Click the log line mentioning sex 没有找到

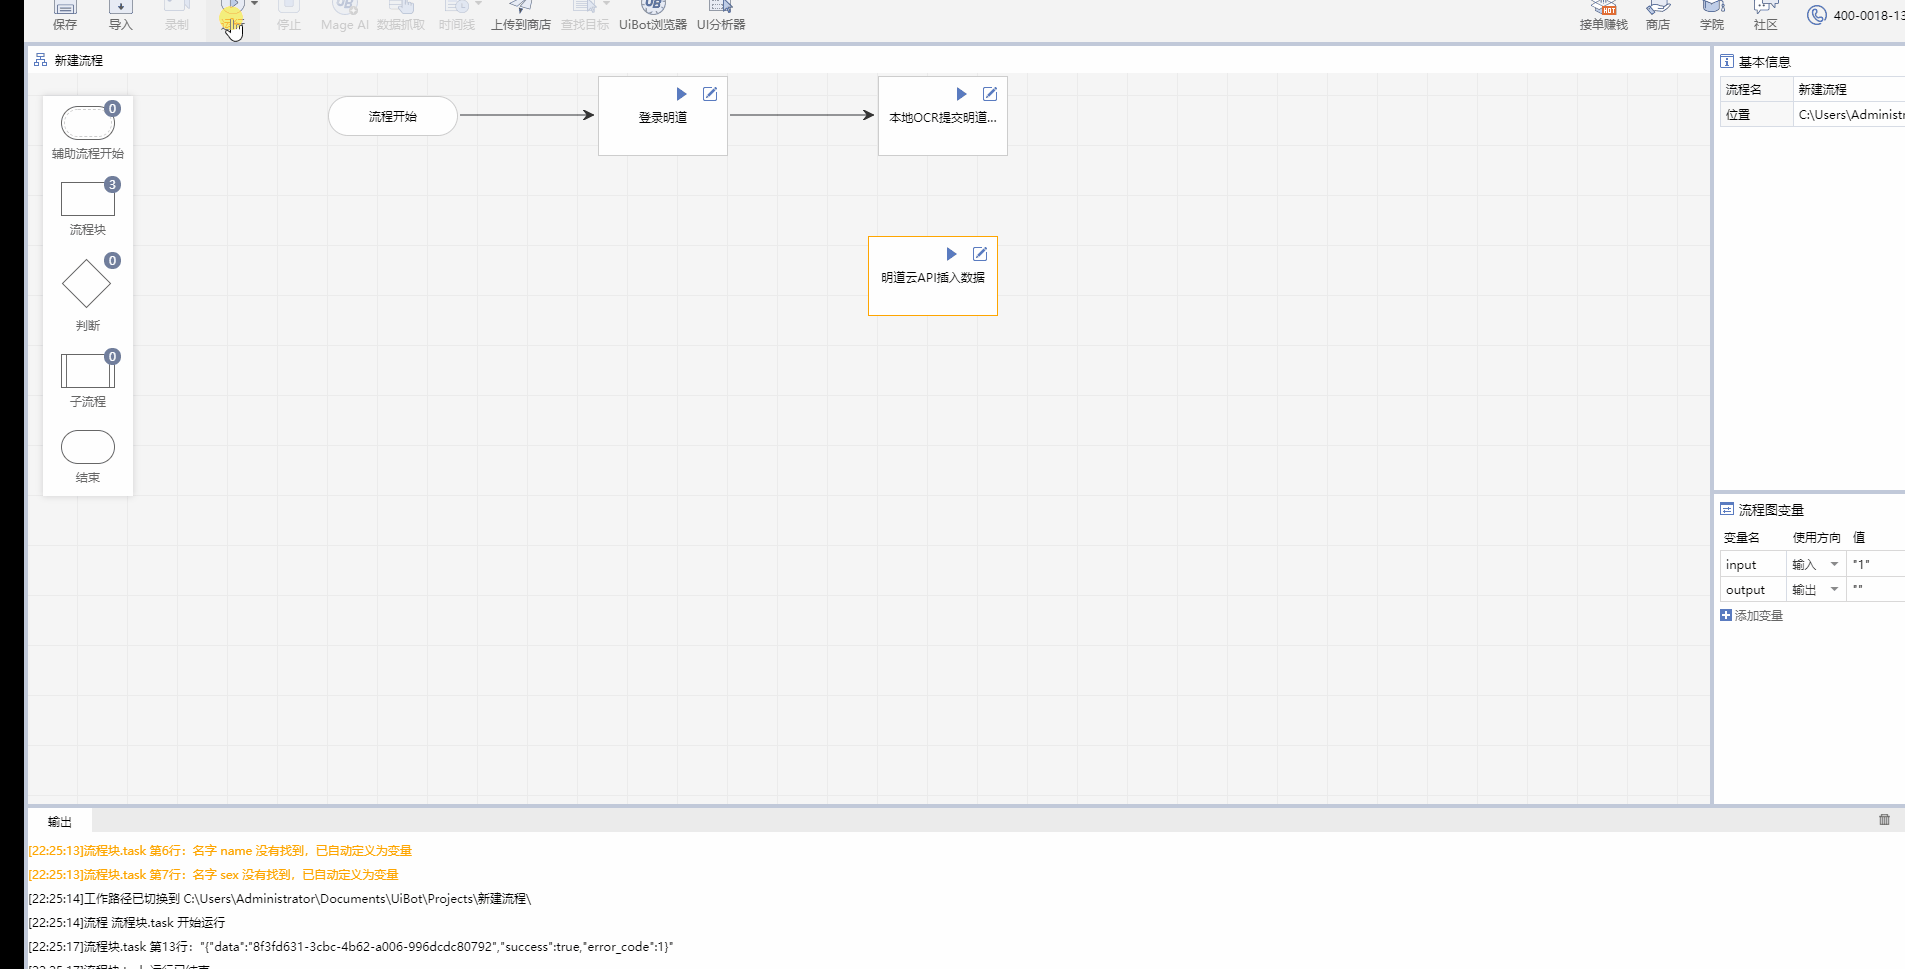tap(214, 875)
